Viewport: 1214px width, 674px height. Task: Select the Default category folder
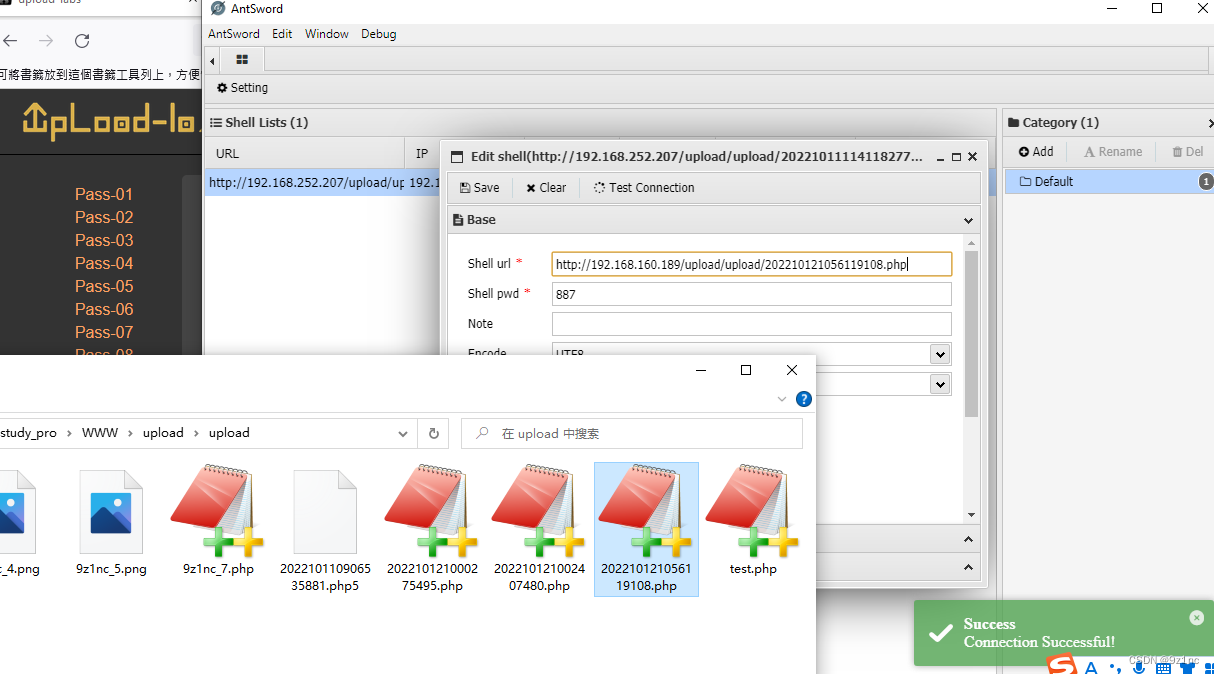(1108, 182)
